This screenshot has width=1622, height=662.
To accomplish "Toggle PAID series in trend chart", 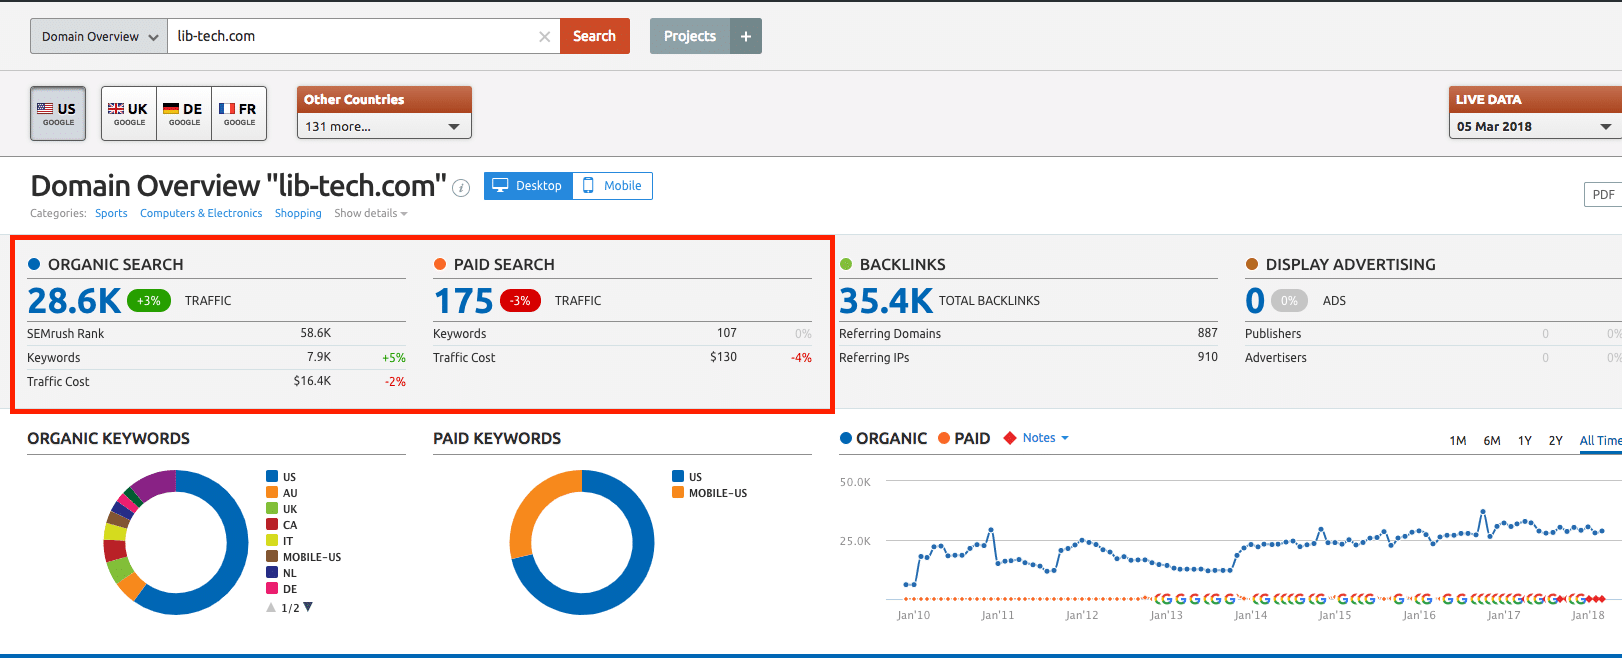I will click(x=964, y=438).
